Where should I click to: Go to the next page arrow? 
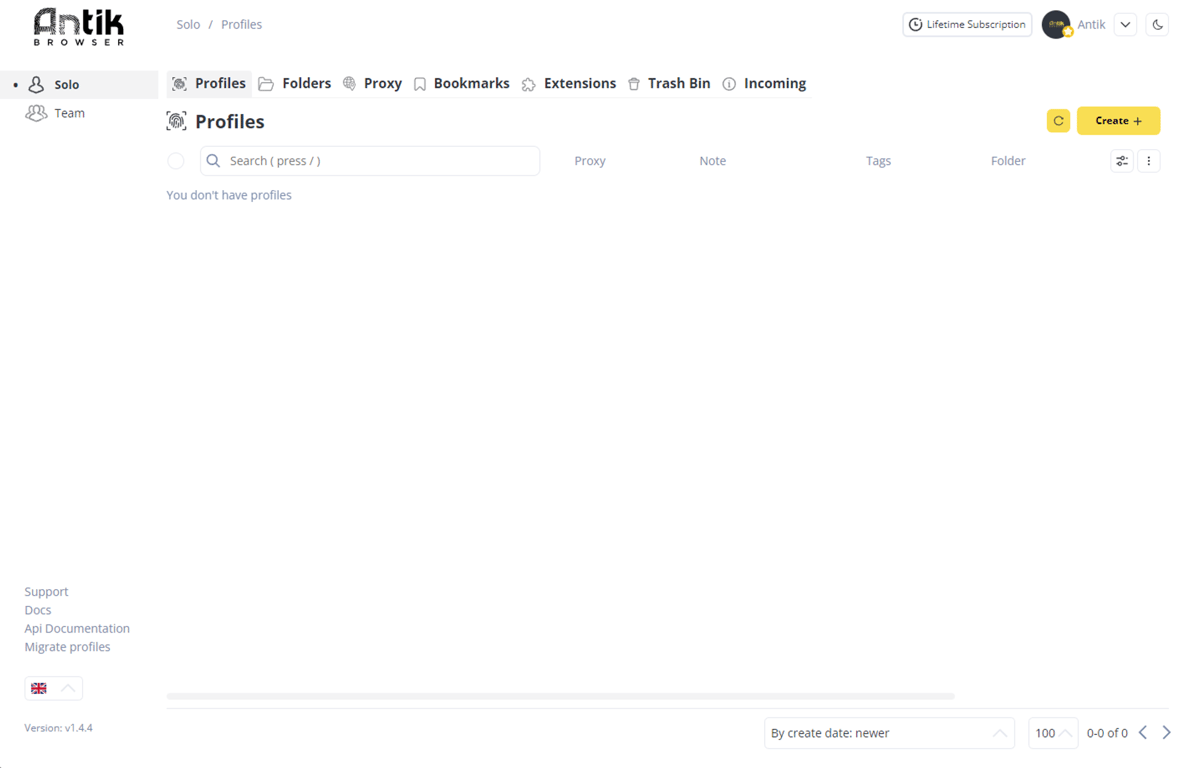(1167, 732)
